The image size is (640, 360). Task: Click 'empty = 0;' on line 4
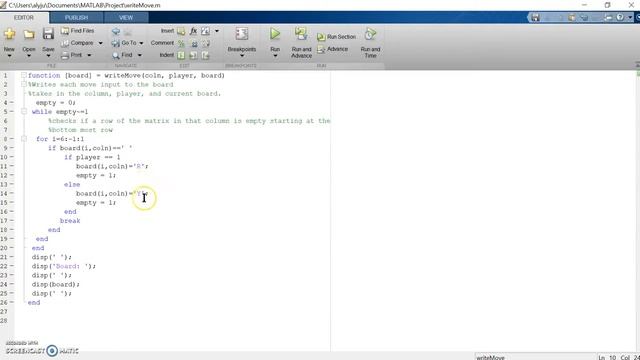tap(56, 102)
